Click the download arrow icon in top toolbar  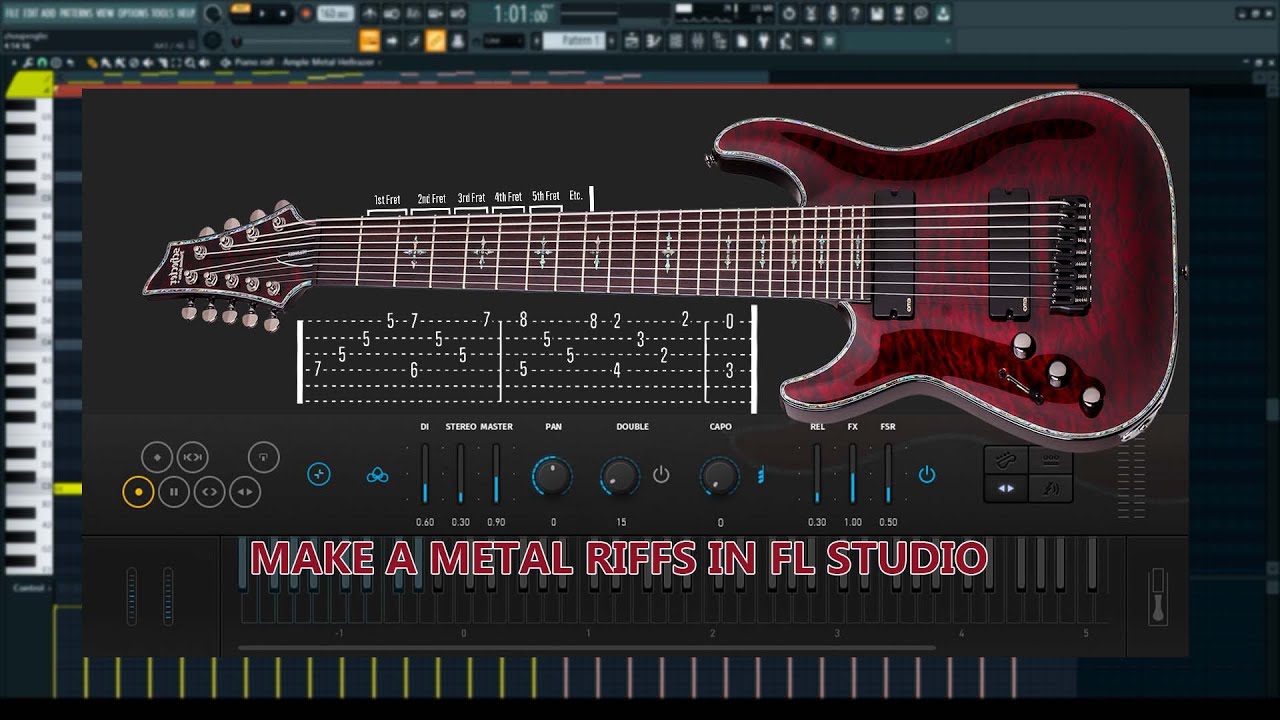[x=943, y=14]
